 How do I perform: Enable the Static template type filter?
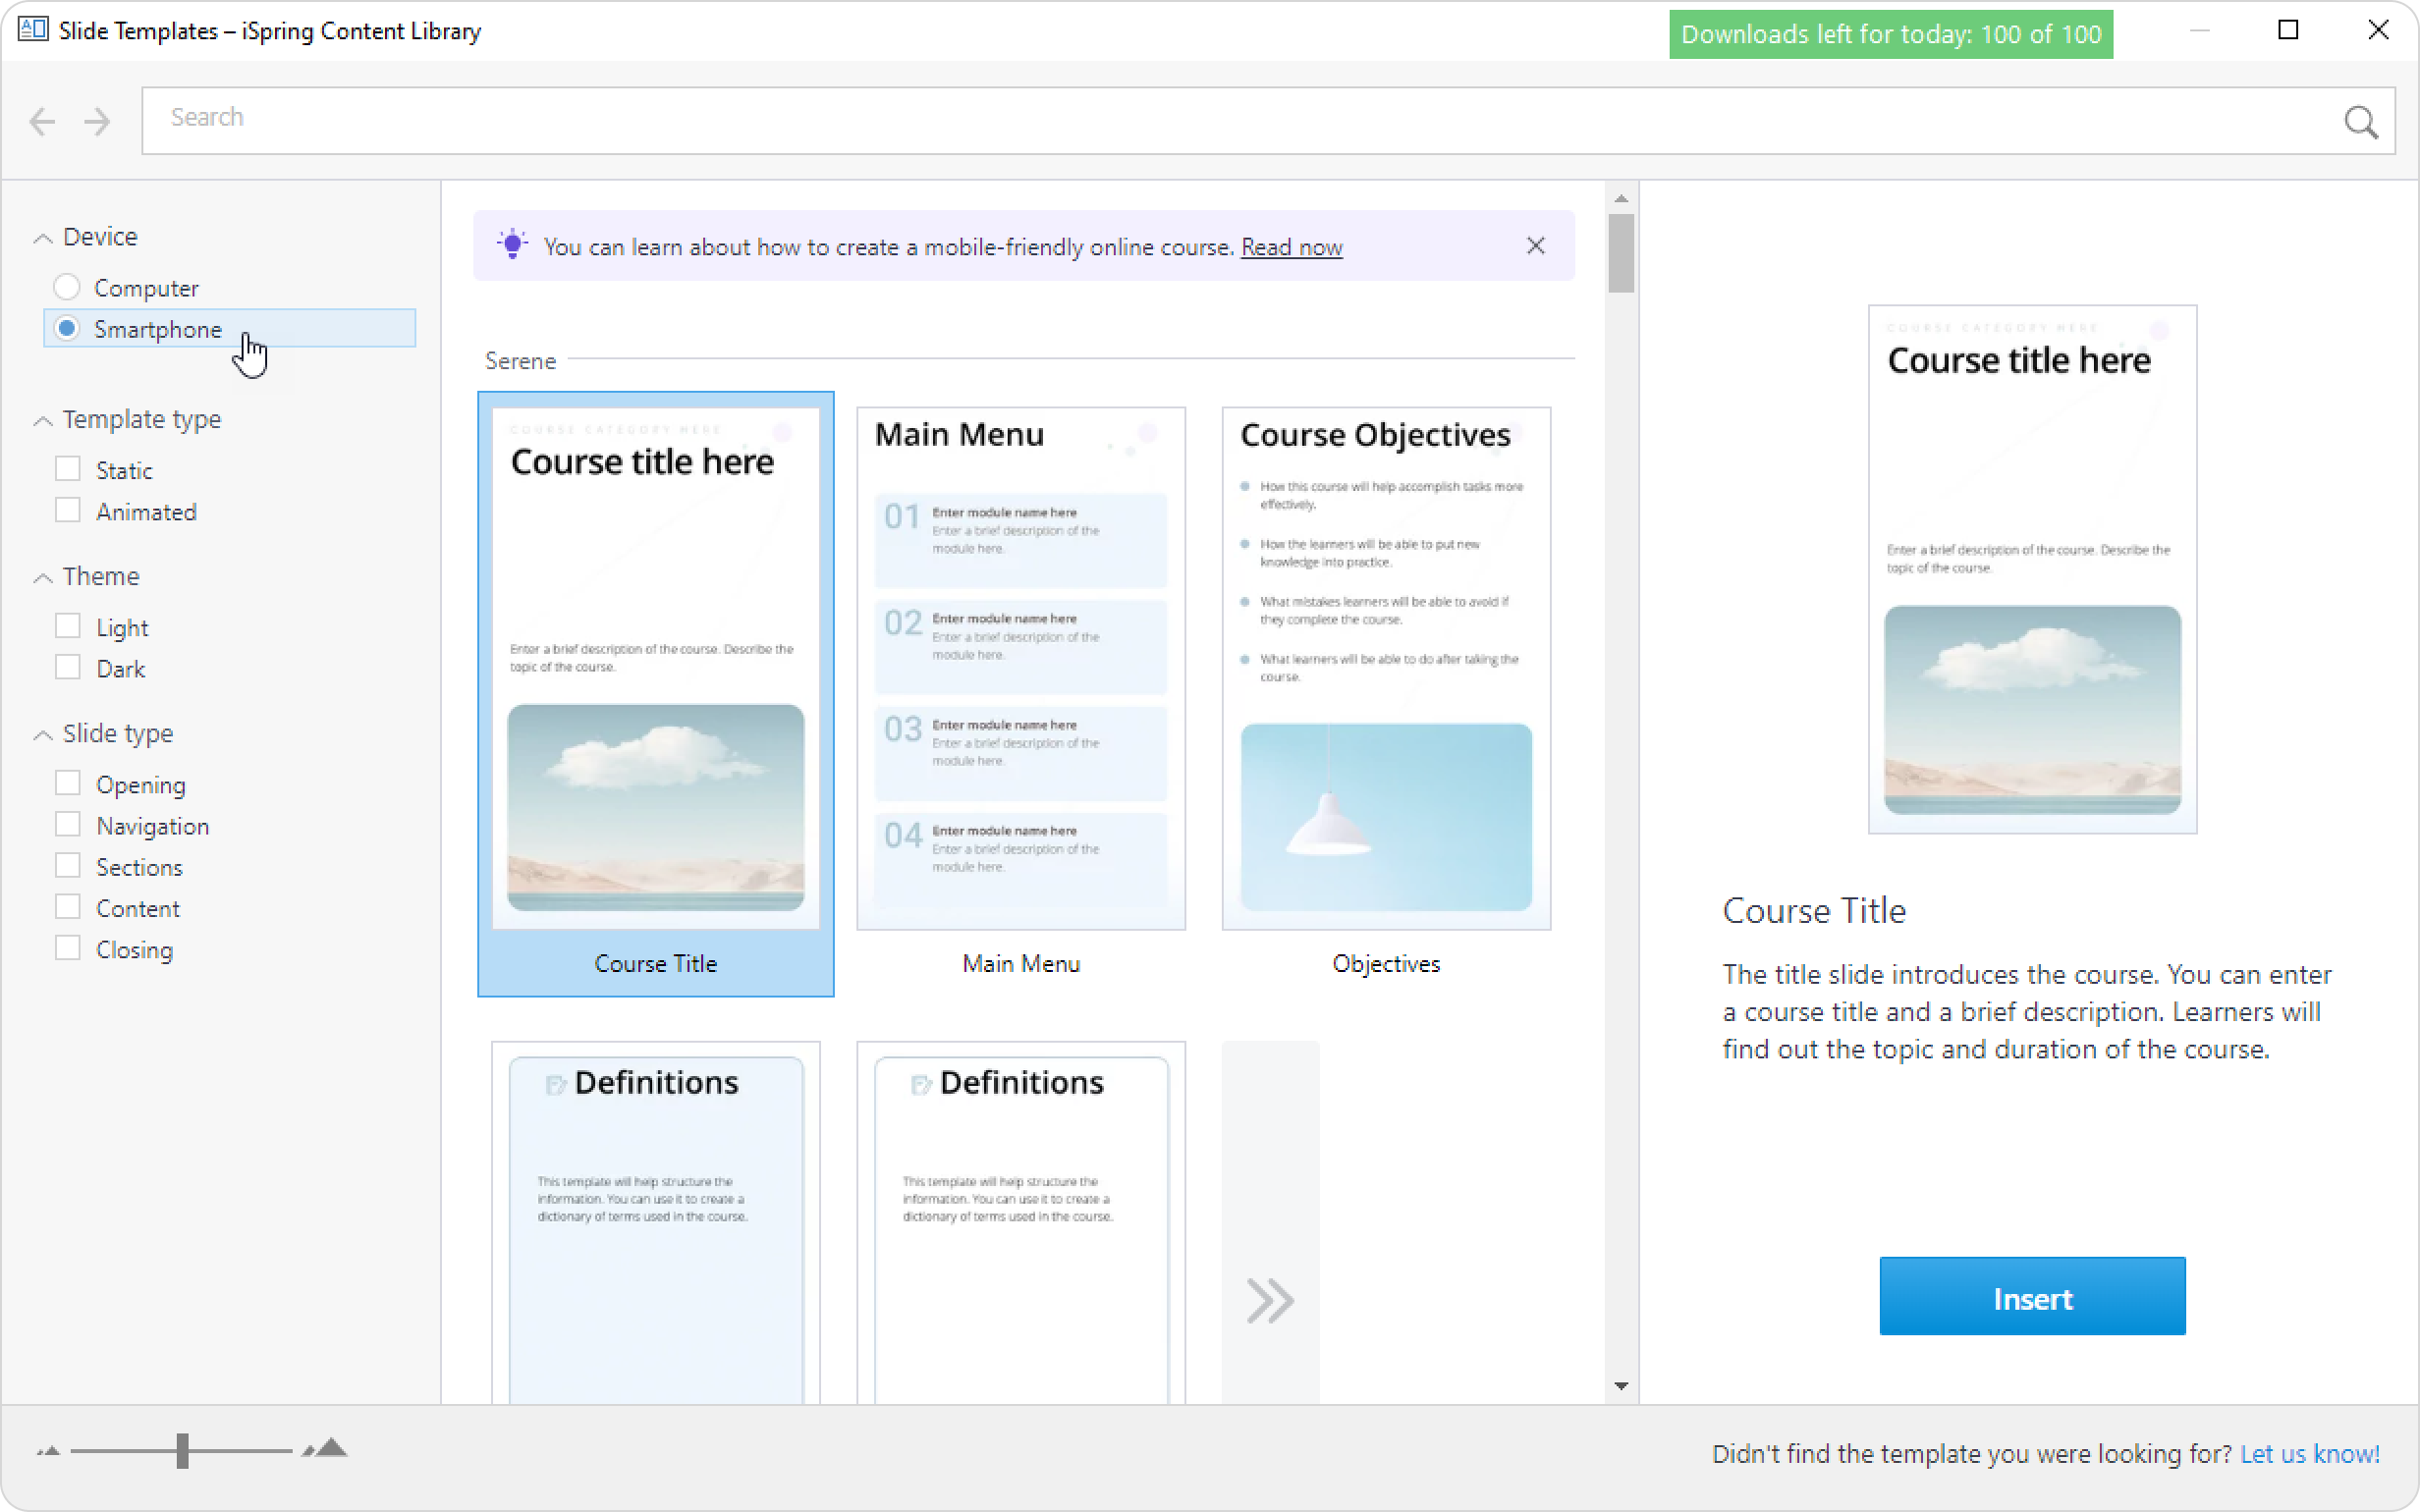coord(68,469)
